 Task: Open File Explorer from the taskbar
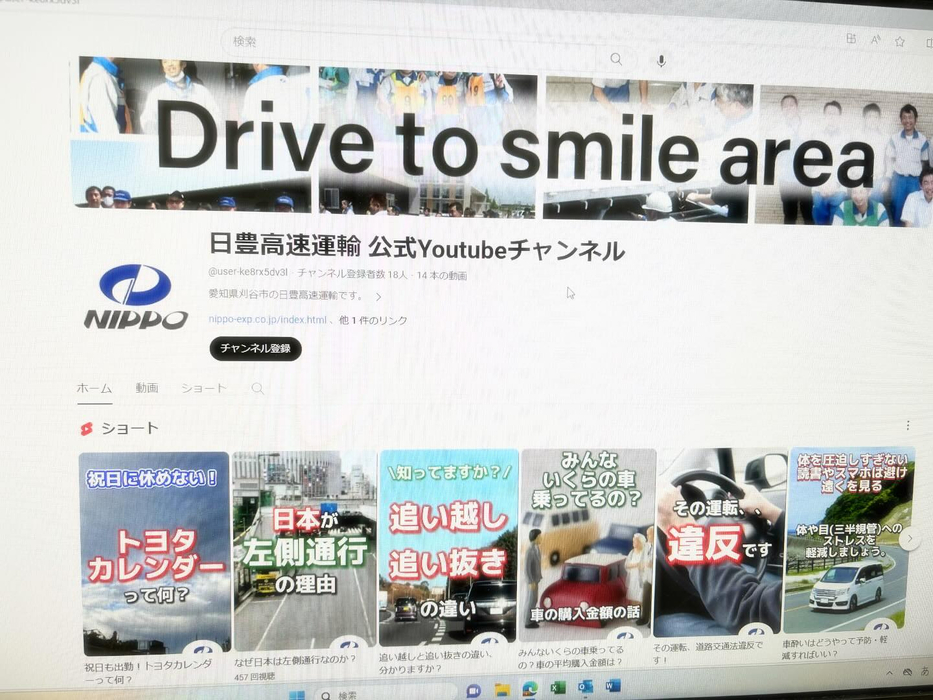click(x=502, y=690)
